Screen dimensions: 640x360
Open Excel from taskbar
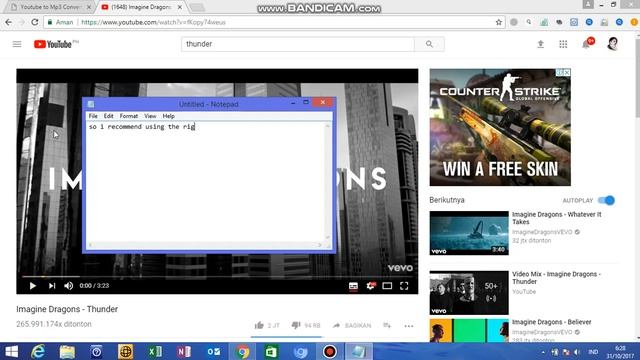point(154,351)
